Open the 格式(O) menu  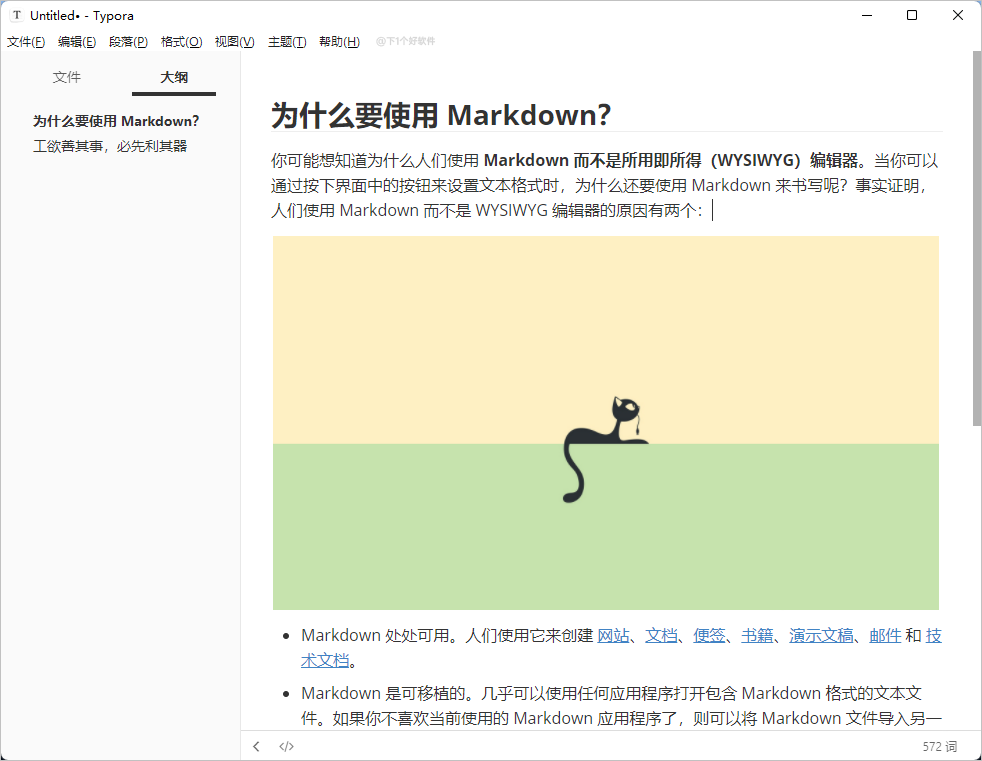point(182,41)
